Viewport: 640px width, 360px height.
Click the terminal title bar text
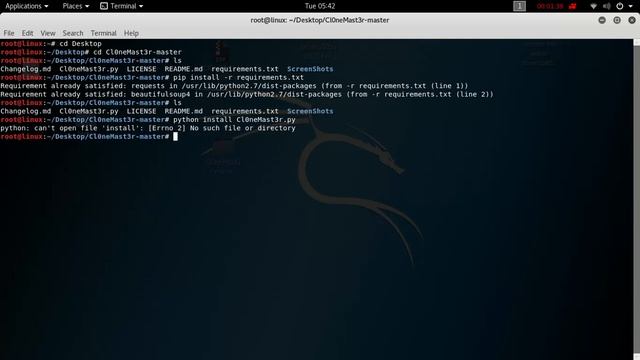point(320,20)
